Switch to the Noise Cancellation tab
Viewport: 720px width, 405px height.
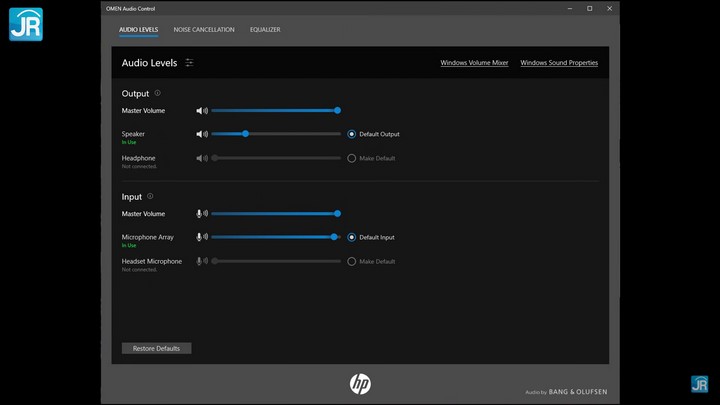204,30
